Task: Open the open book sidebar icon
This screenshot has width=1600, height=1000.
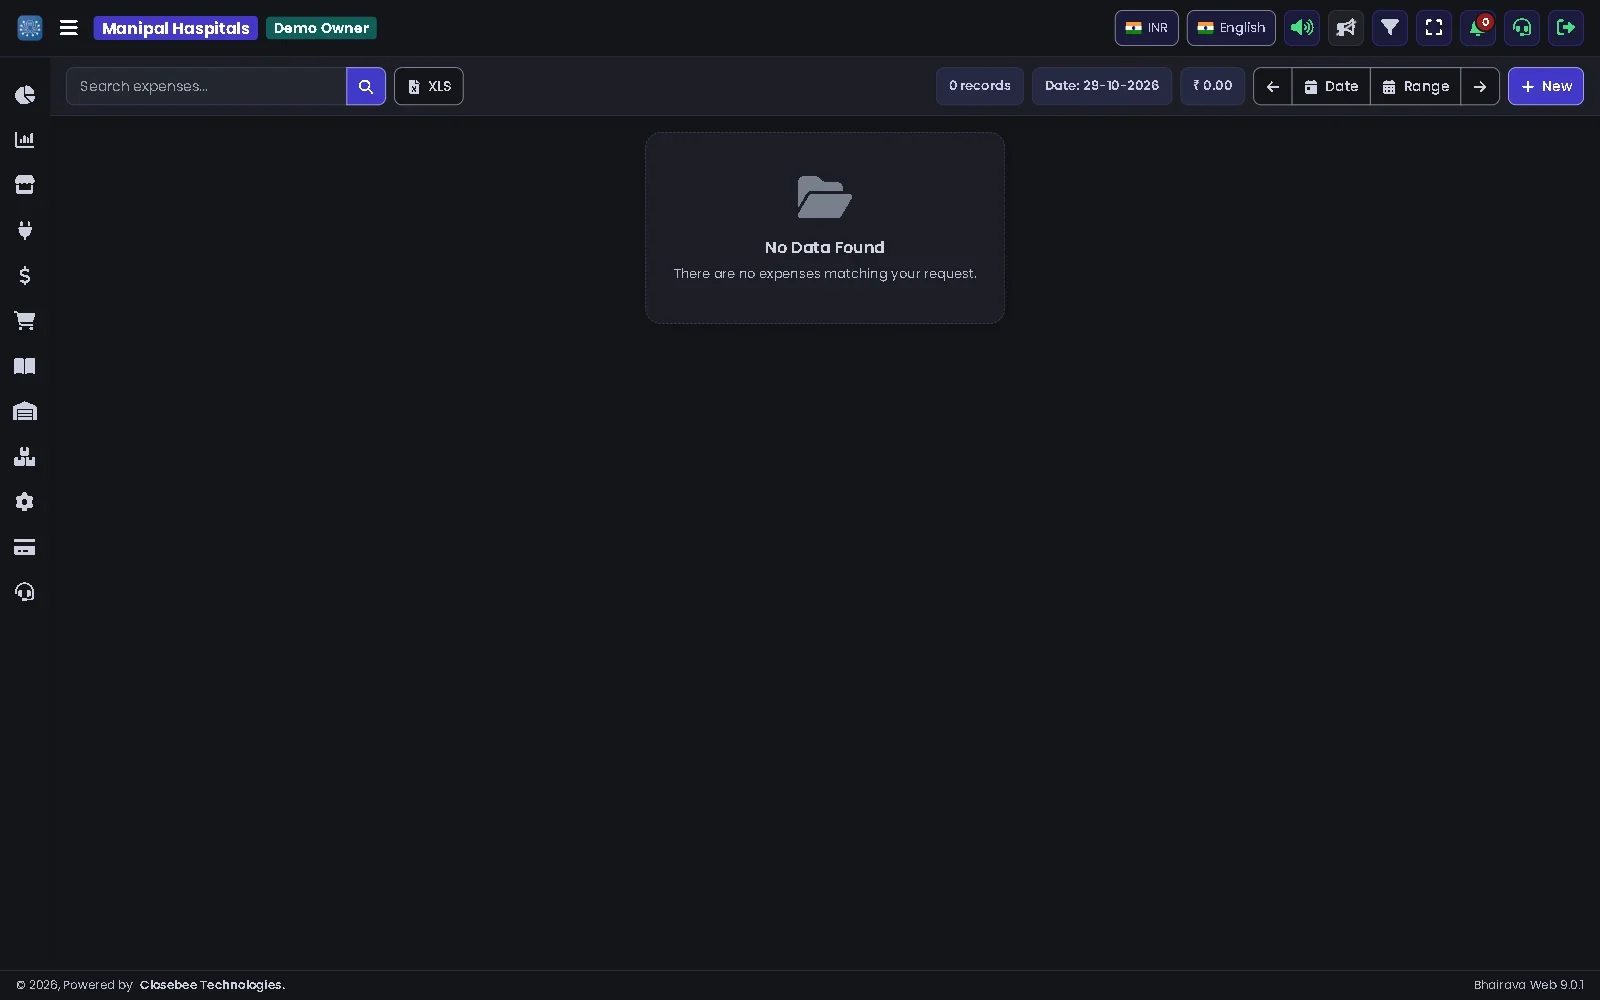Action: click(x=25, y=366)
